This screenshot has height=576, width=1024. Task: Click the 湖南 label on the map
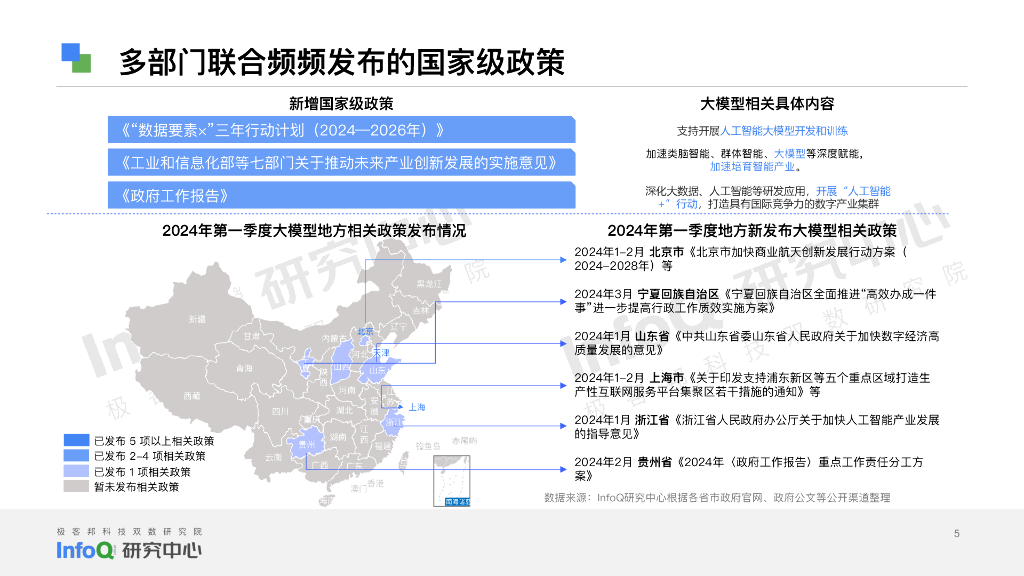click(338, 437)
